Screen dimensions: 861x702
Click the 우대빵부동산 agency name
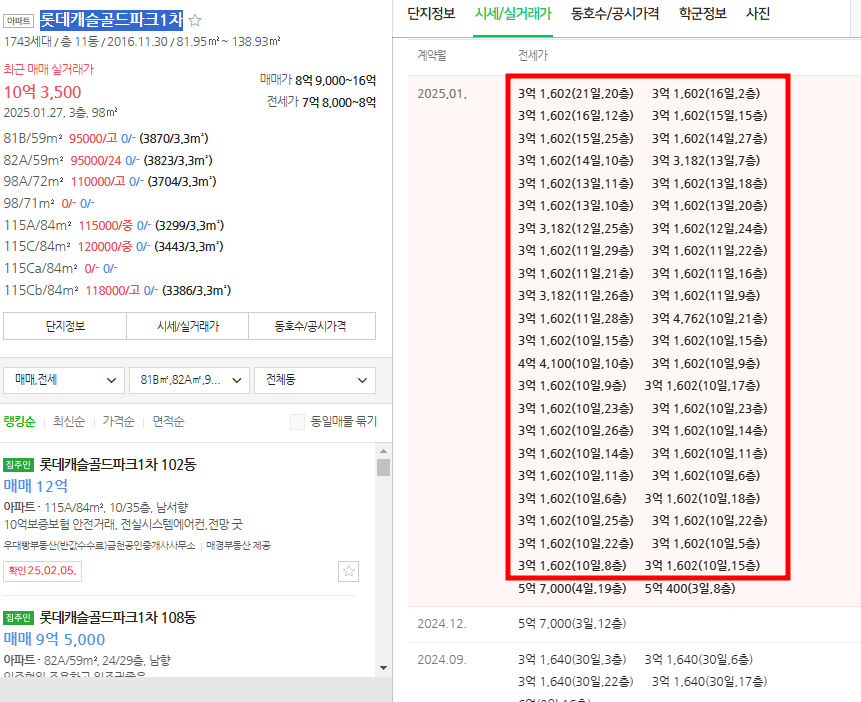99,545
